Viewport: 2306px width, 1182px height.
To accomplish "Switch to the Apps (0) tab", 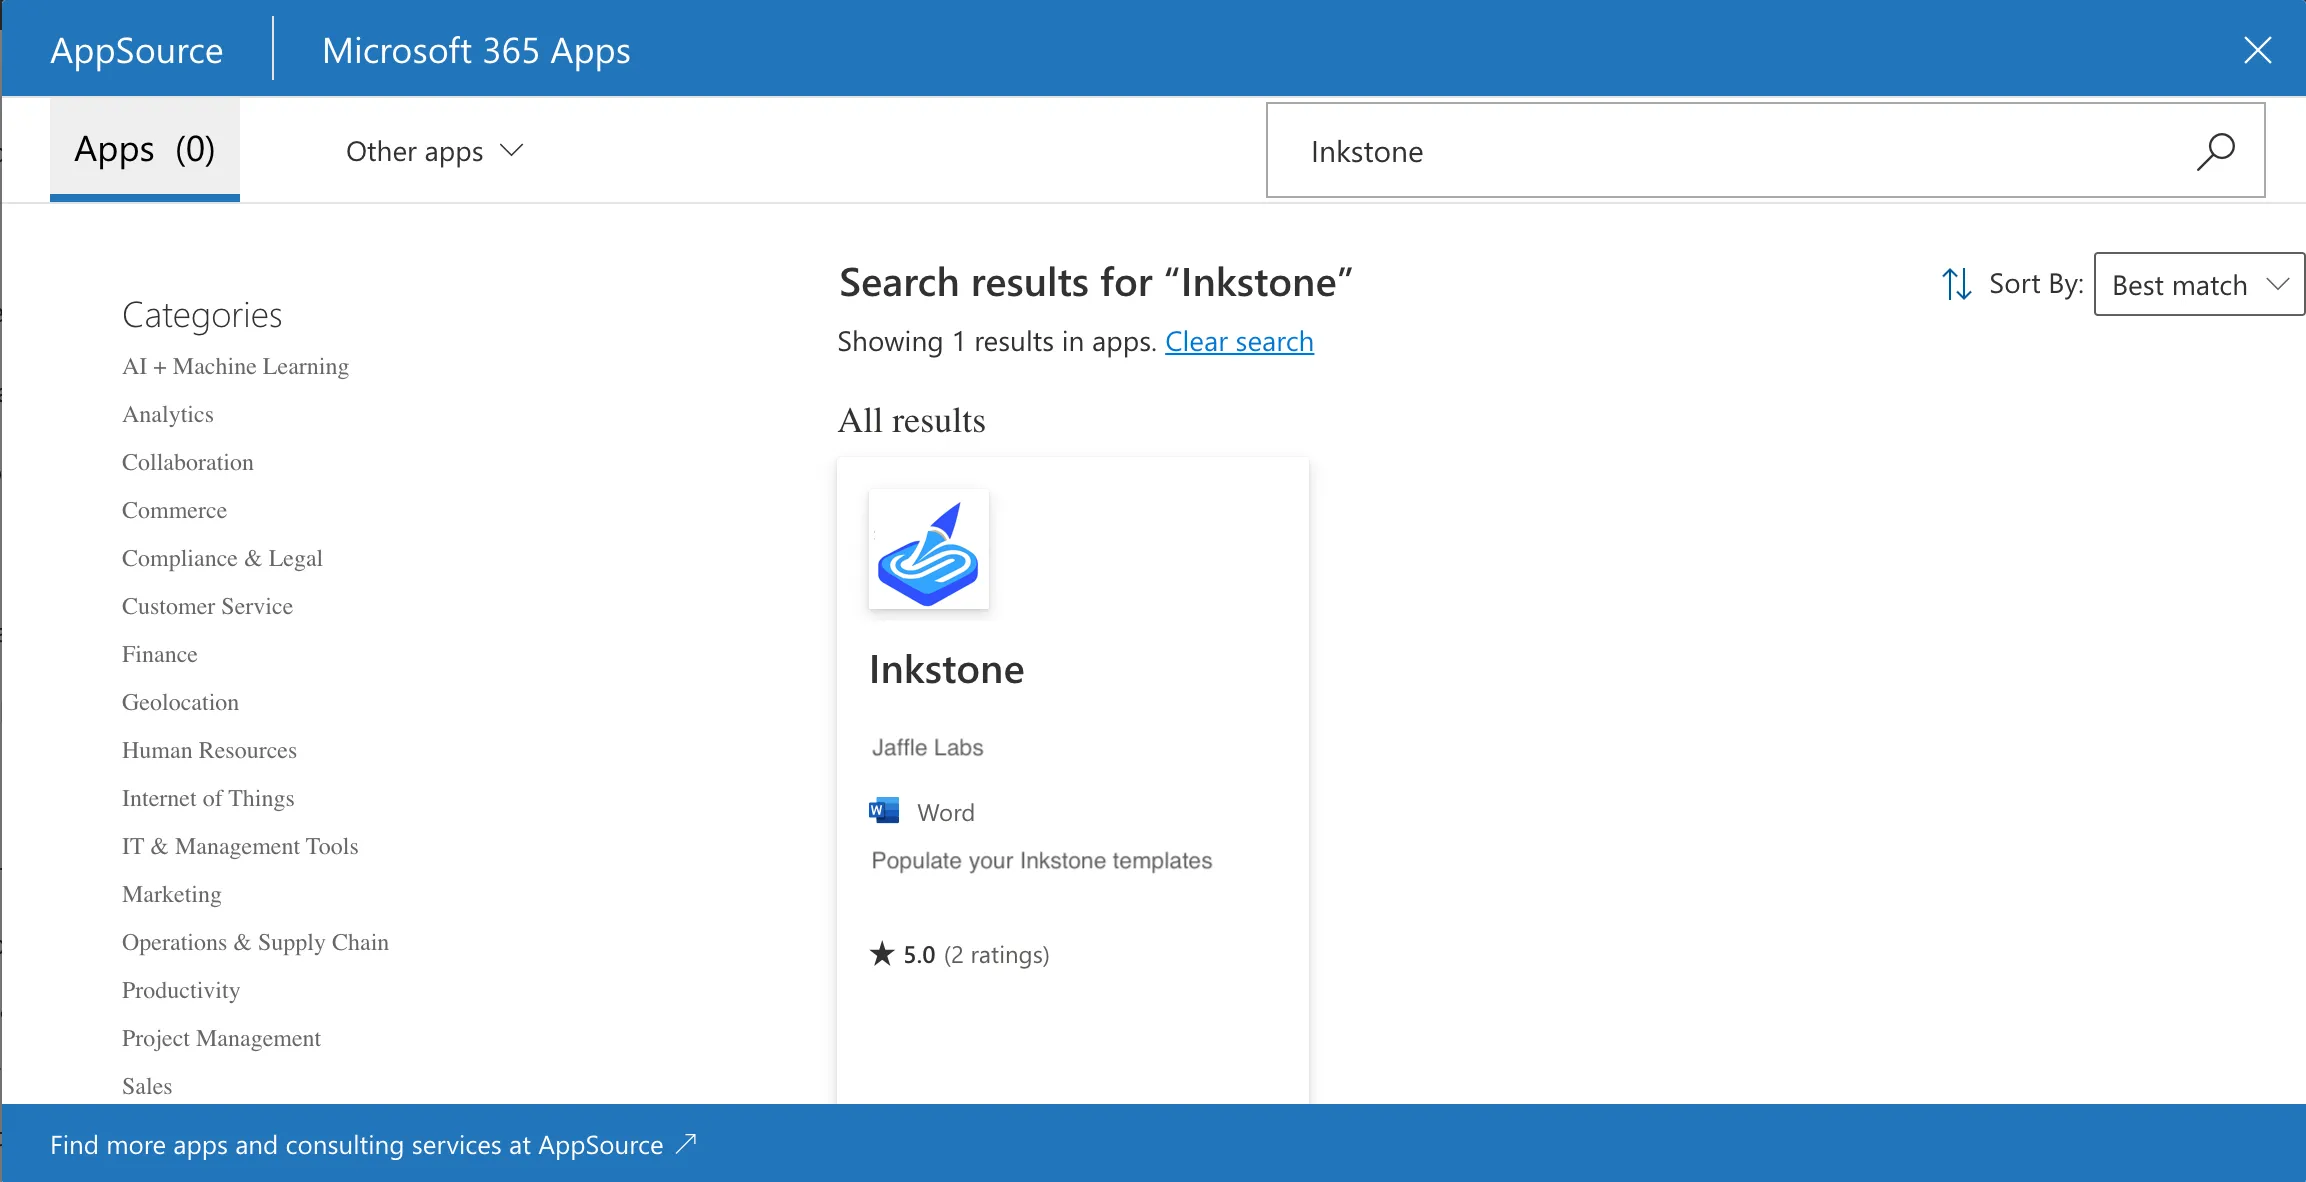I will [145, 149].
